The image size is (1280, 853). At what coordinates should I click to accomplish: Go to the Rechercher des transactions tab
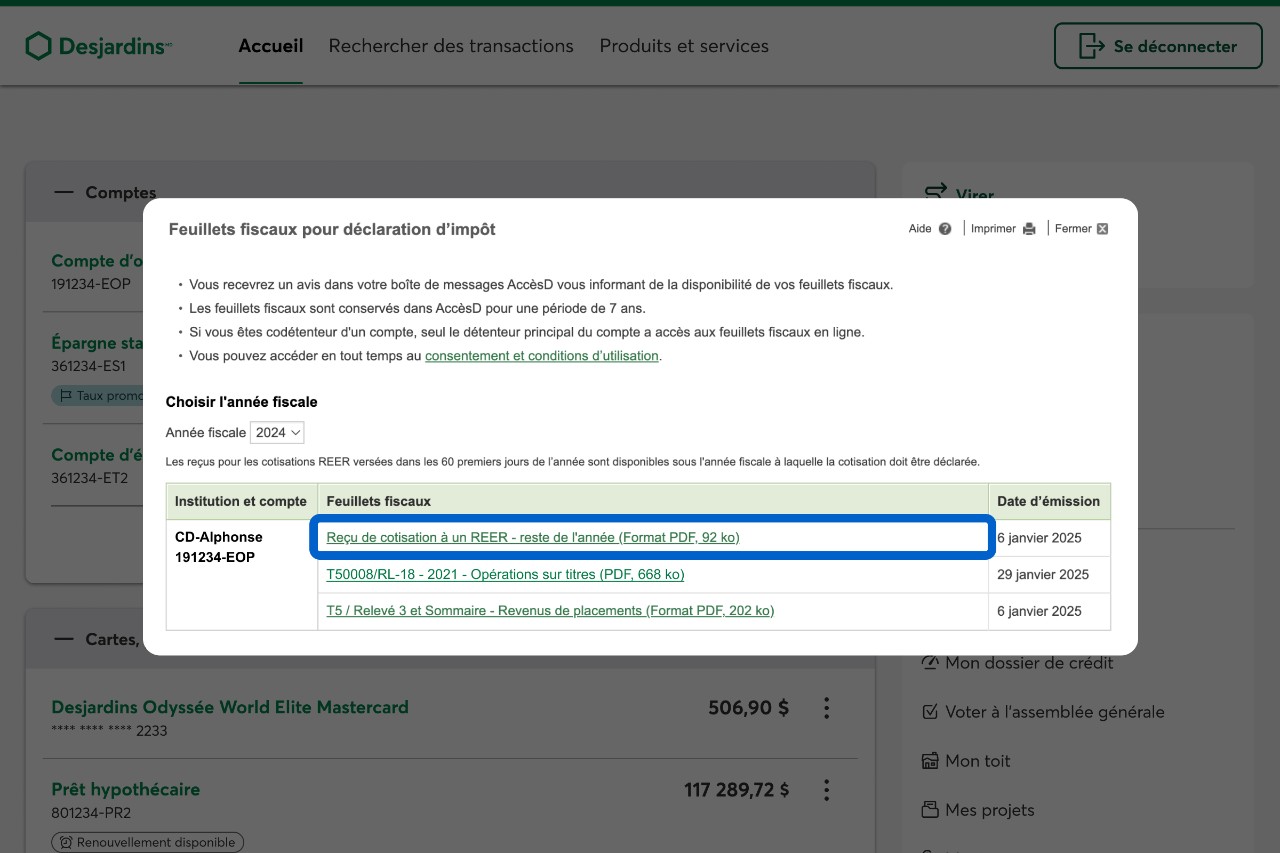point(451,46)
